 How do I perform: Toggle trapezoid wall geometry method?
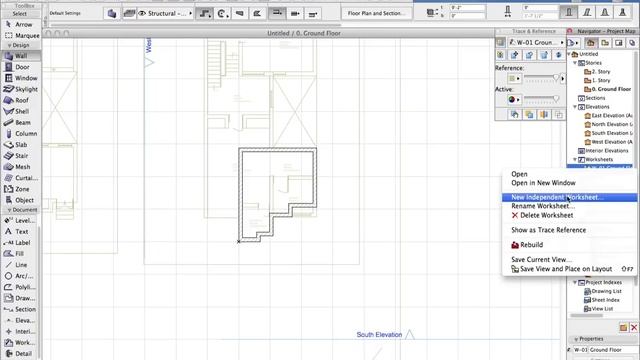pyautogui.click(x=240, y=13)
